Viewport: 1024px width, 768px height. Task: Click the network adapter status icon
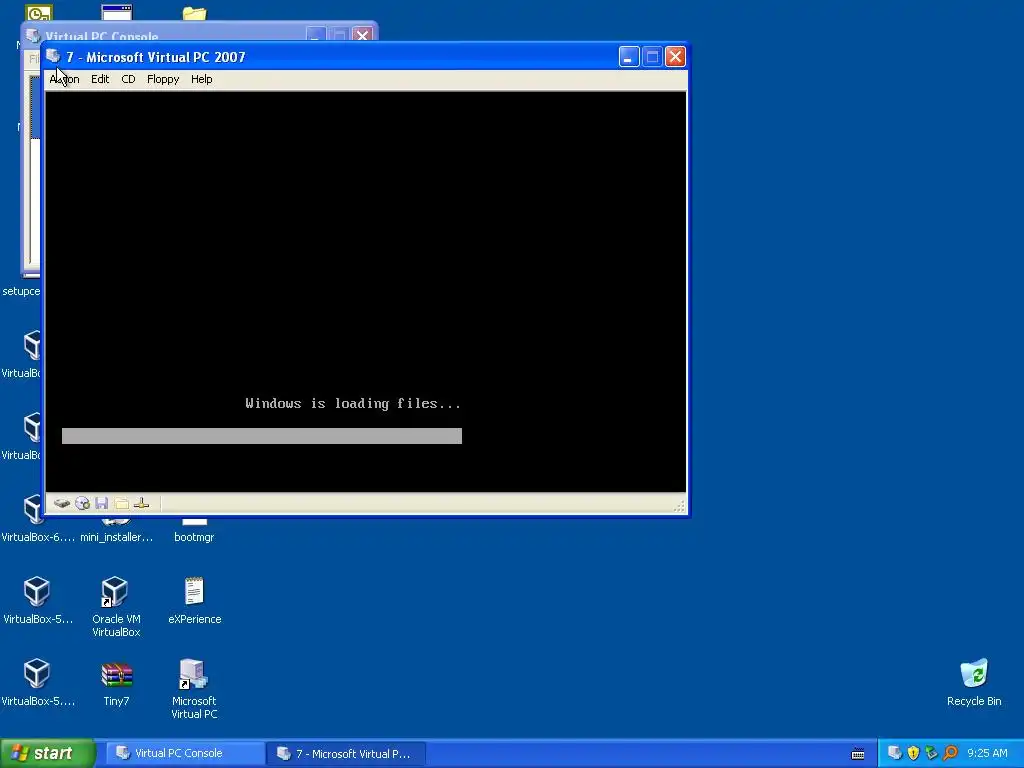(x=141, y=504)
